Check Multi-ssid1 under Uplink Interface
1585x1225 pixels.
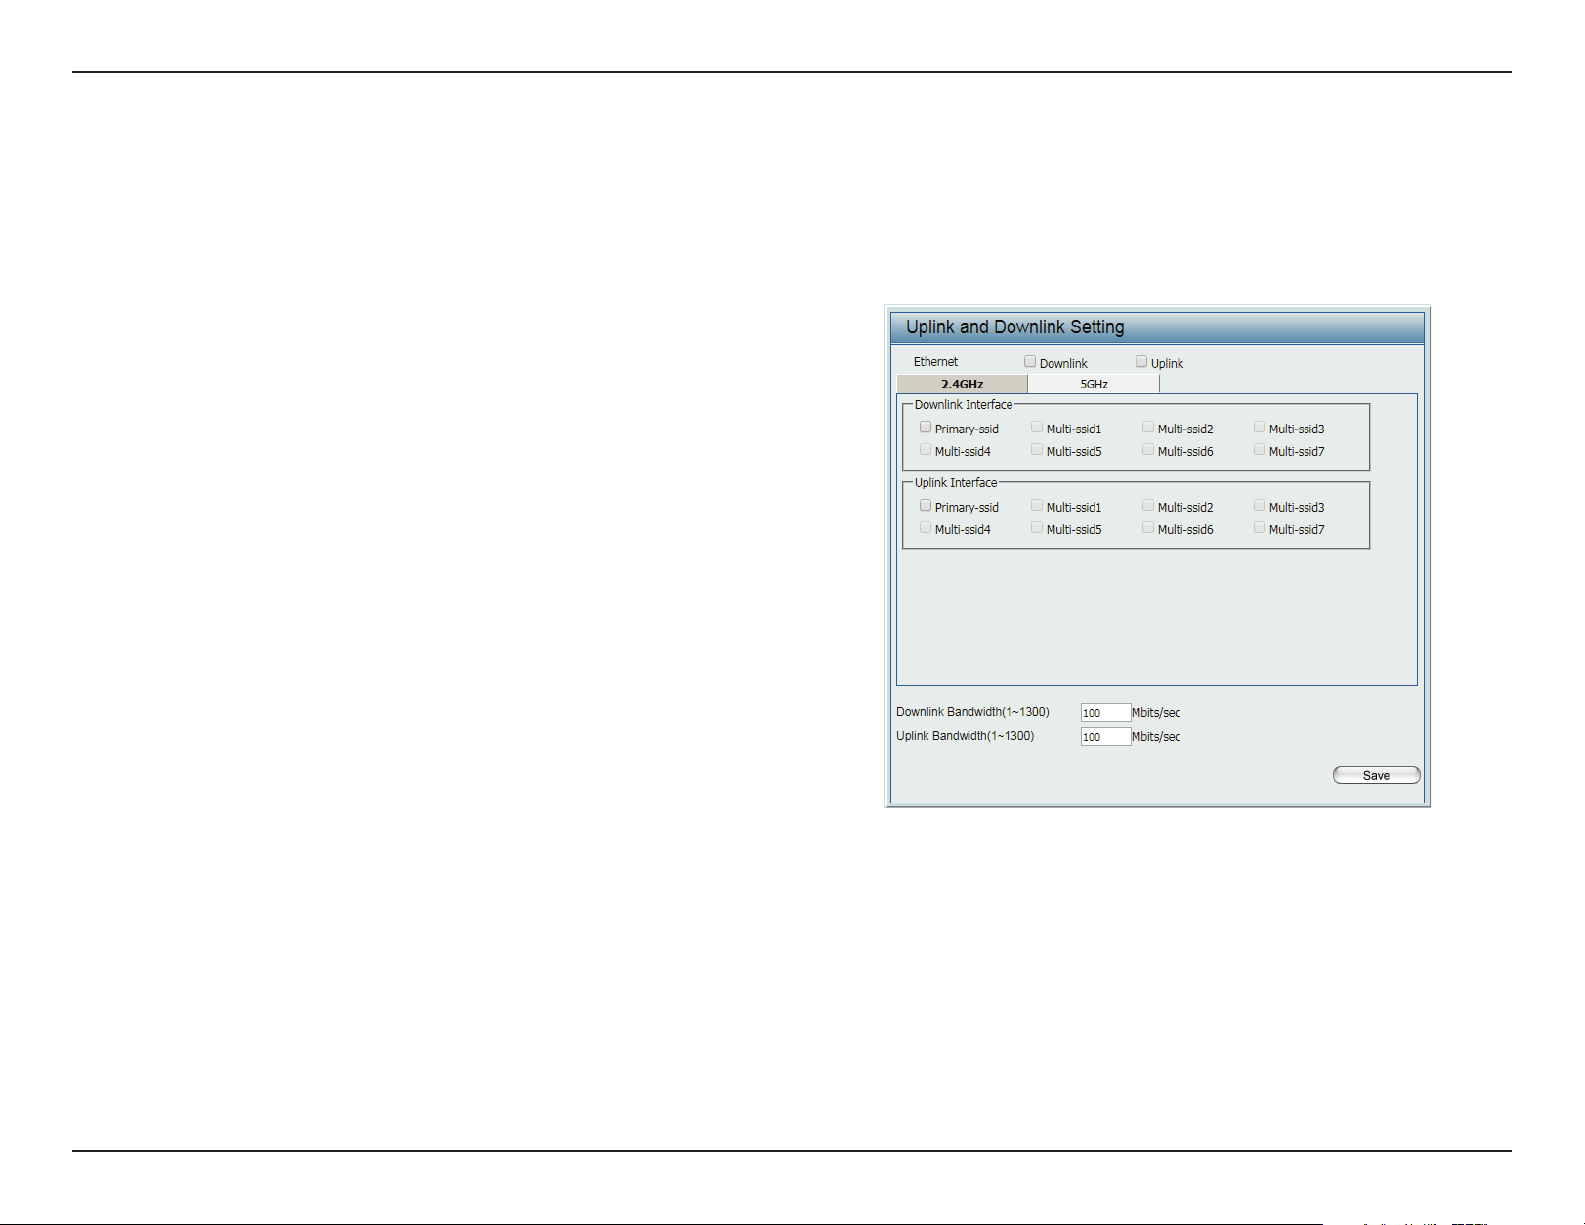(x=1037, y=506)
